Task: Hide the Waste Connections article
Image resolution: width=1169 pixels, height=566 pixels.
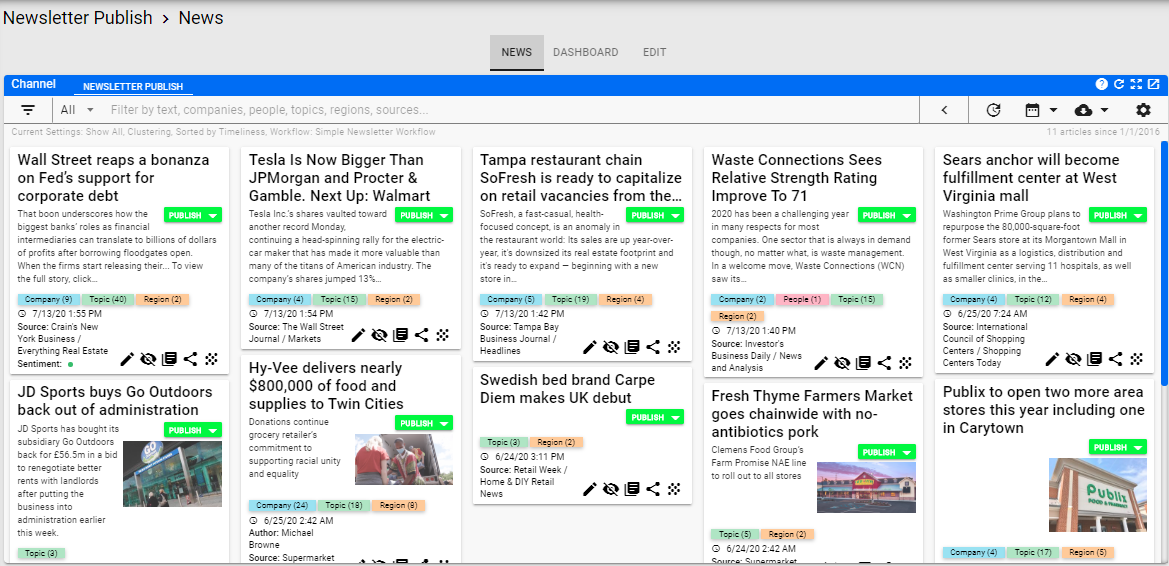Action: [x=842, y=363]
